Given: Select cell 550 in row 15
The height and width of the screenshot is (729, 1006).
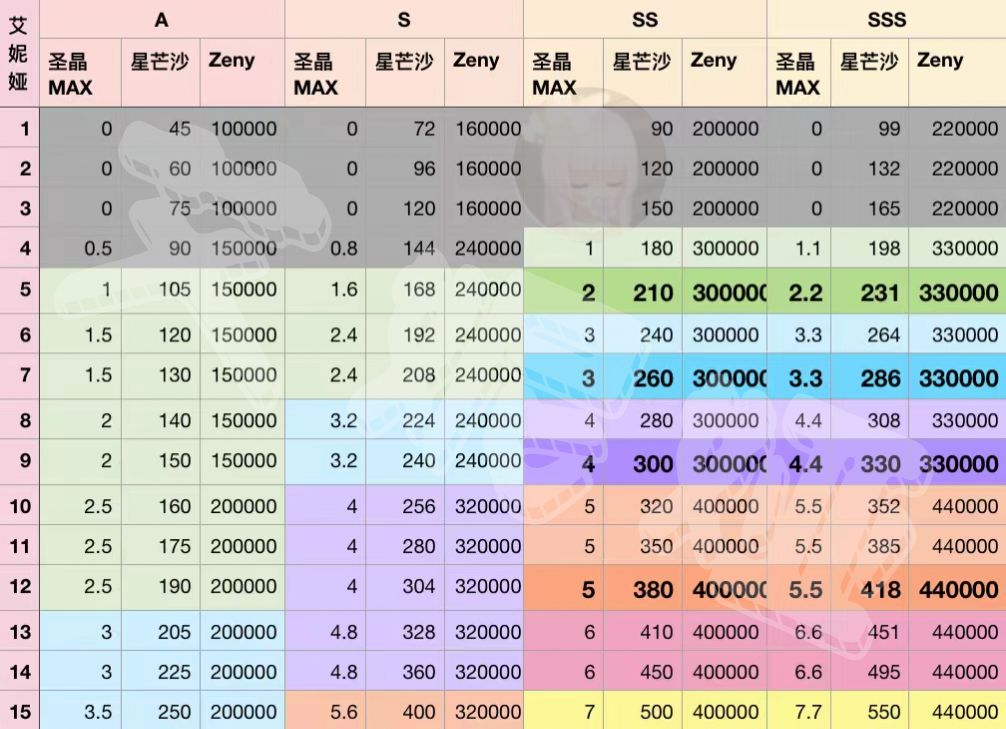Looking at the screenshot, I should click(869, 712).
